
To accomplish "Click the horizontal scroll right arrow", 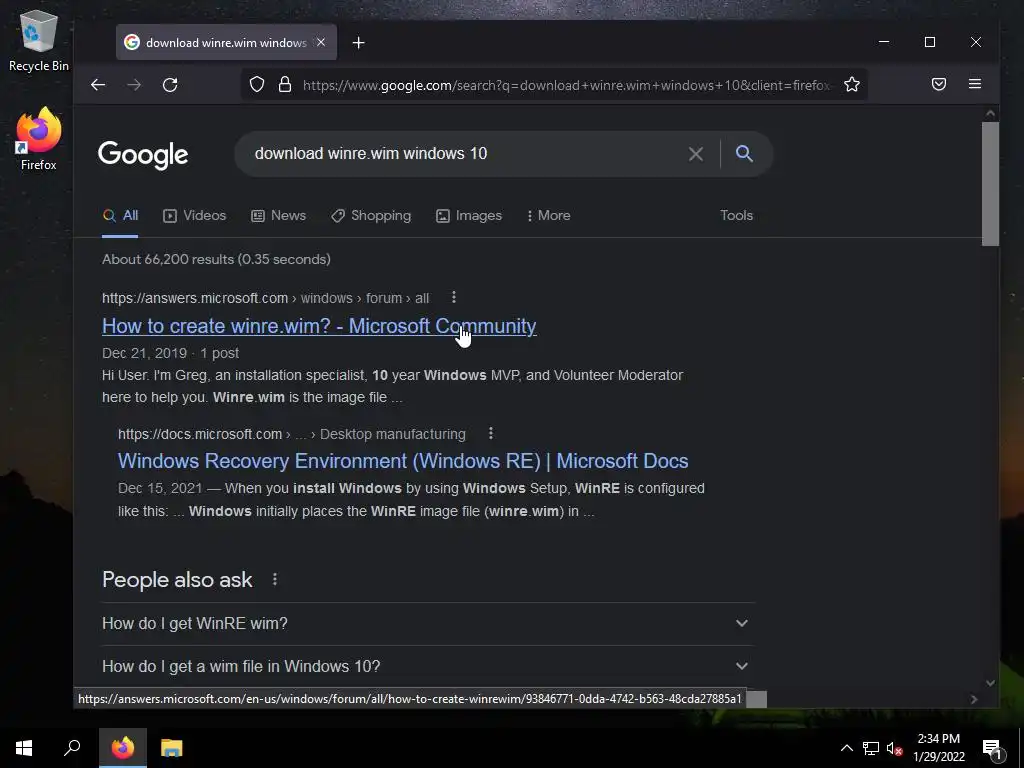I will 974,699.
